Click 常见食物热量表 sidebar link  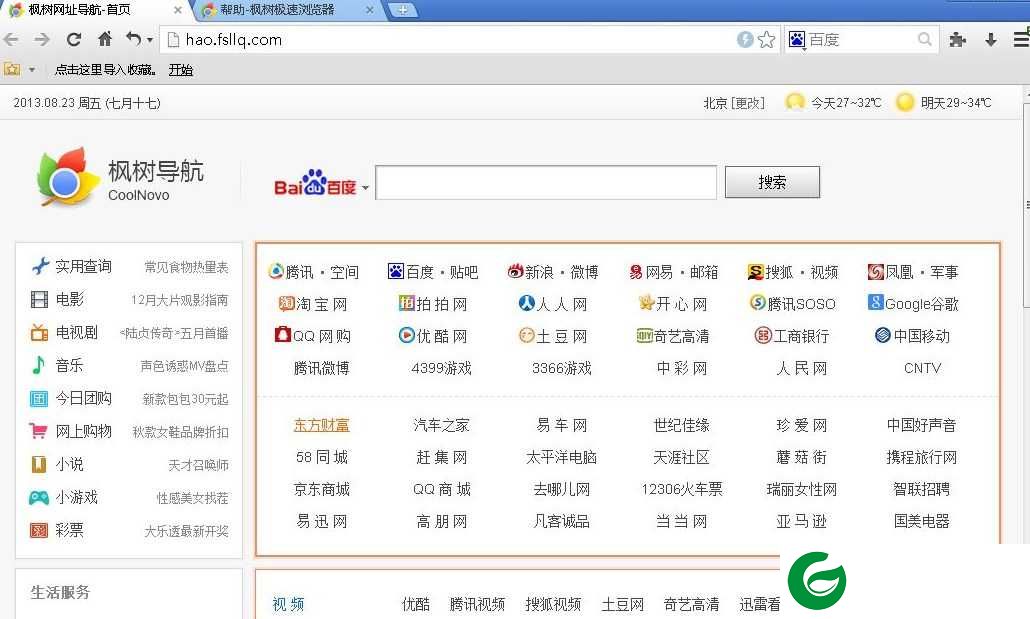coord(187,267)
